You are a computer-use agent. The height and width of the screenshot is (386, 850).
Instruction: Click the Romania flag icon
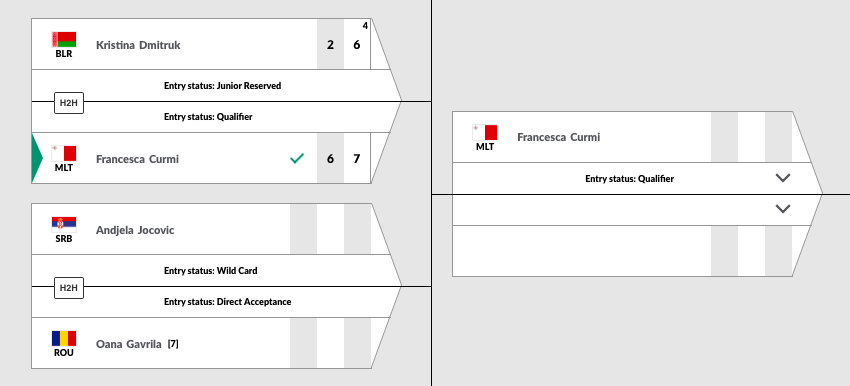64,338
